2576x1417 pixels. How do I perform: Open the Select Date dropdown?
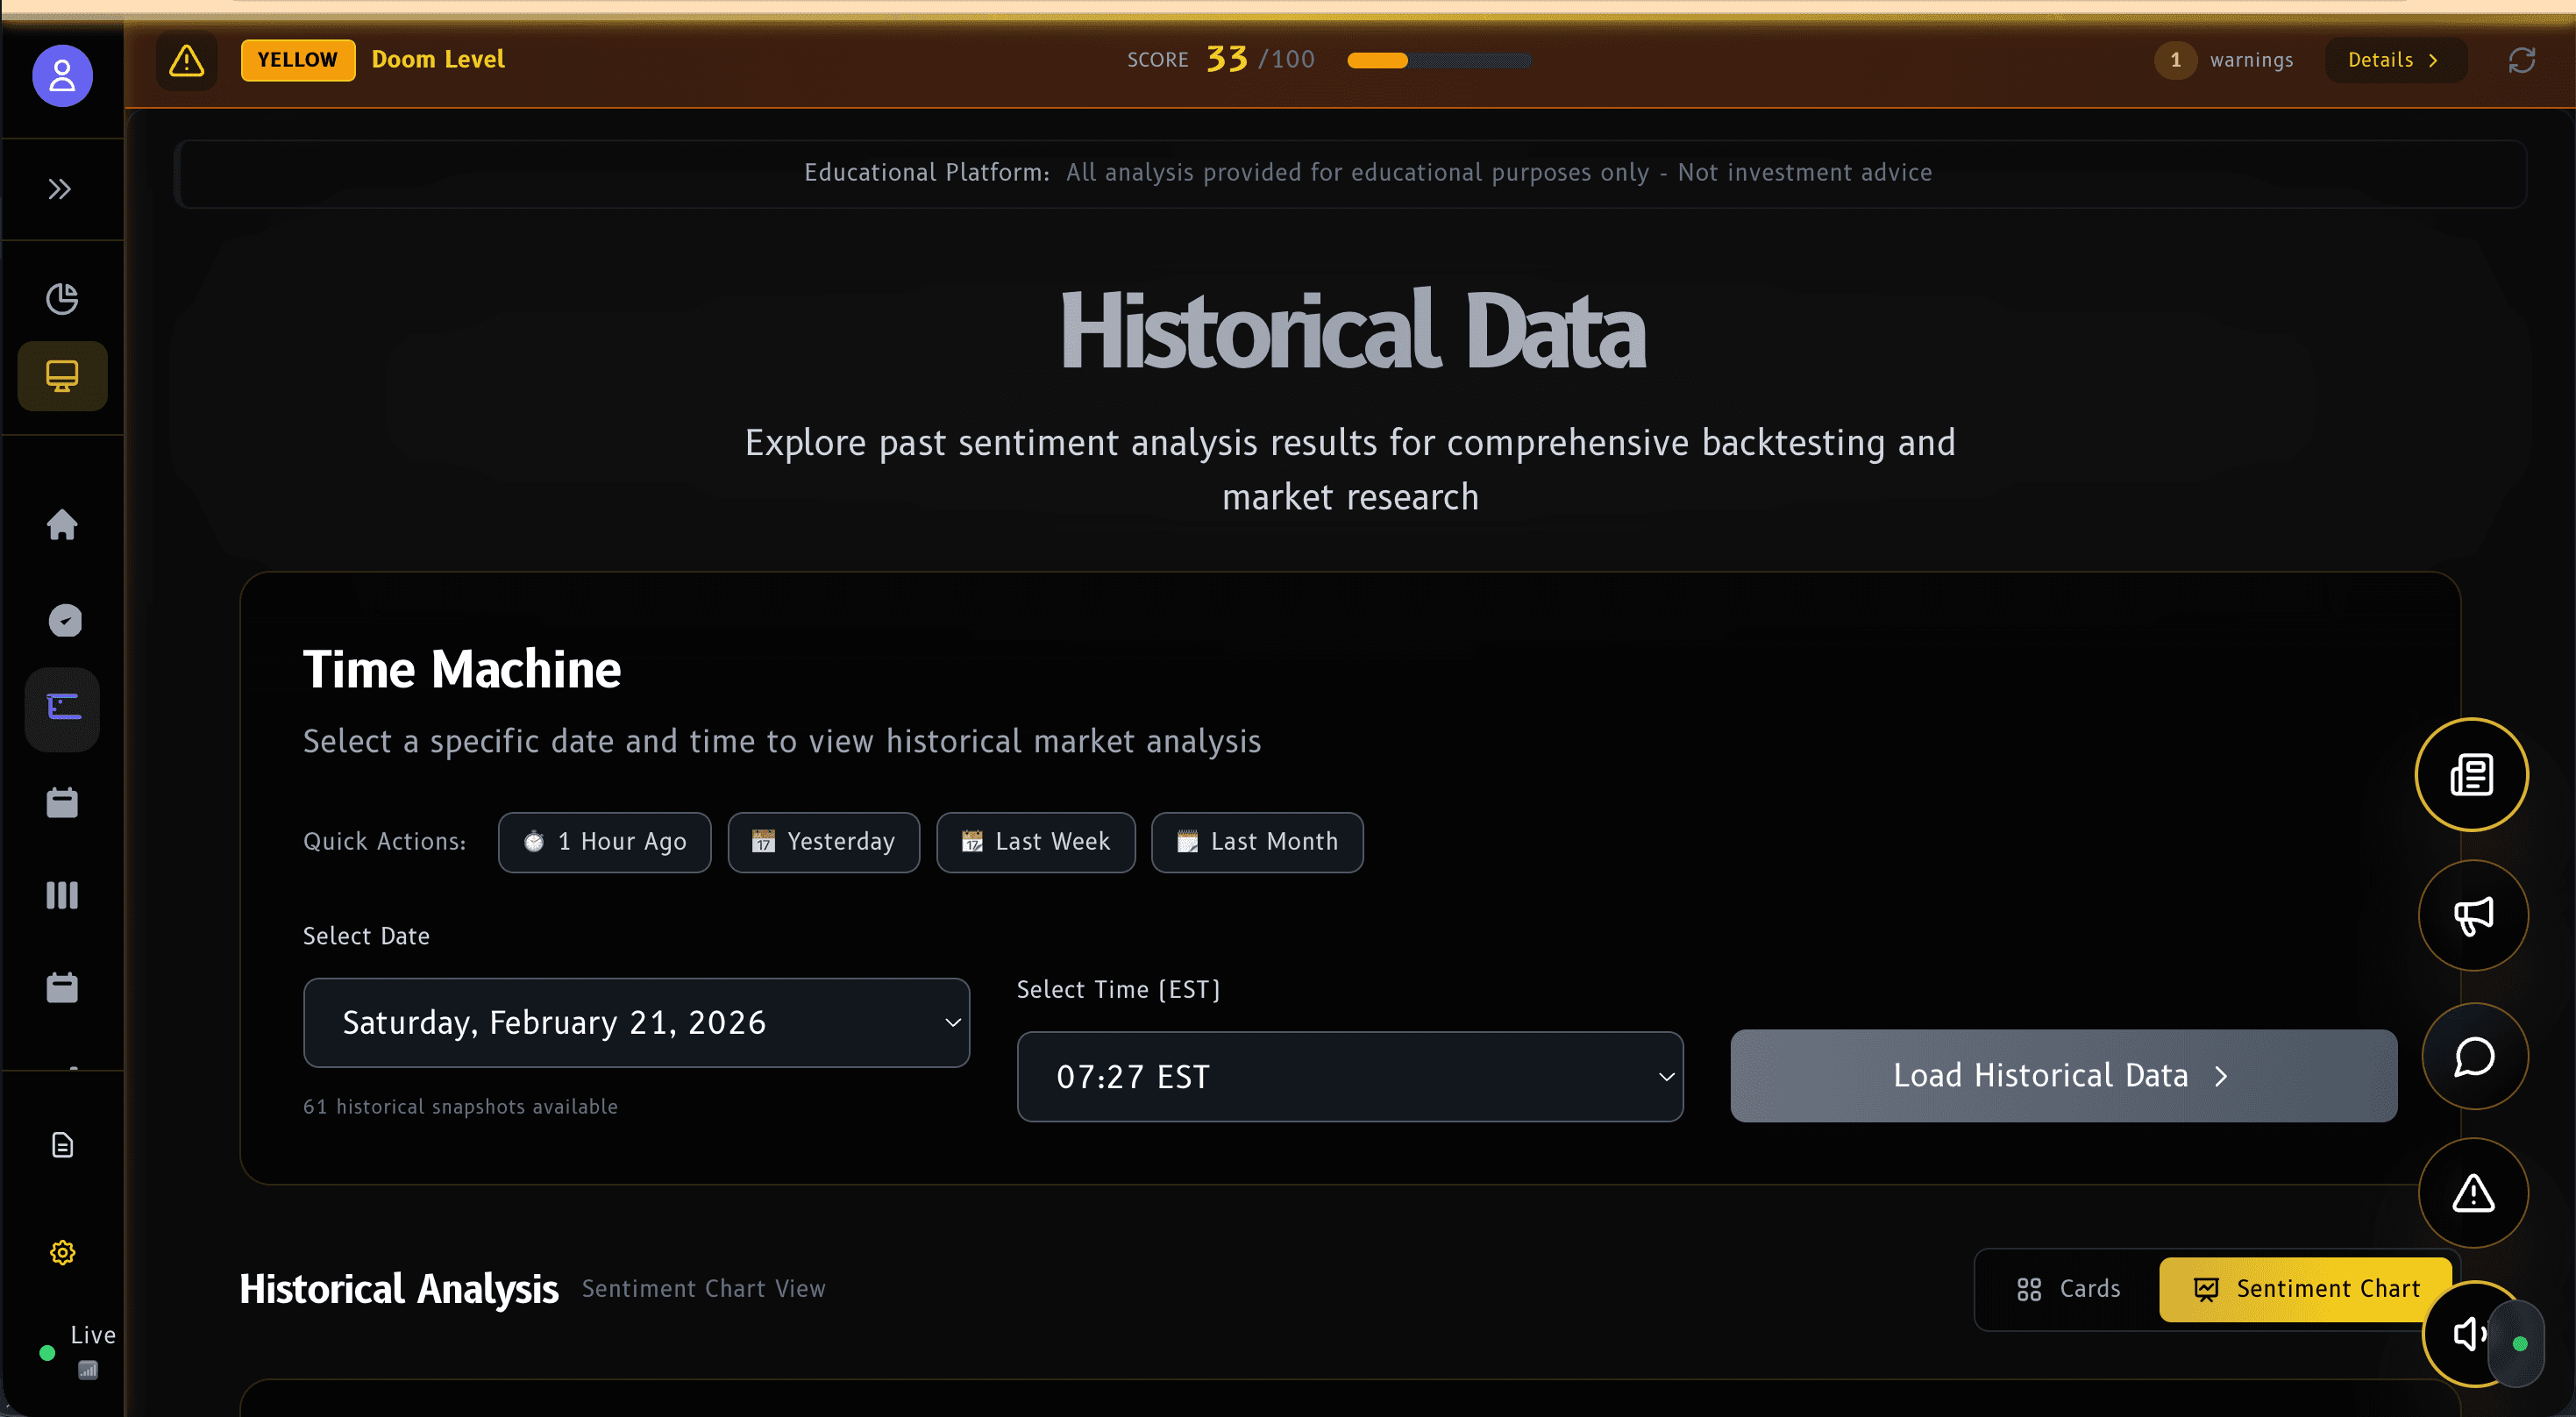pyautogui.click(x=636, y=1022)
